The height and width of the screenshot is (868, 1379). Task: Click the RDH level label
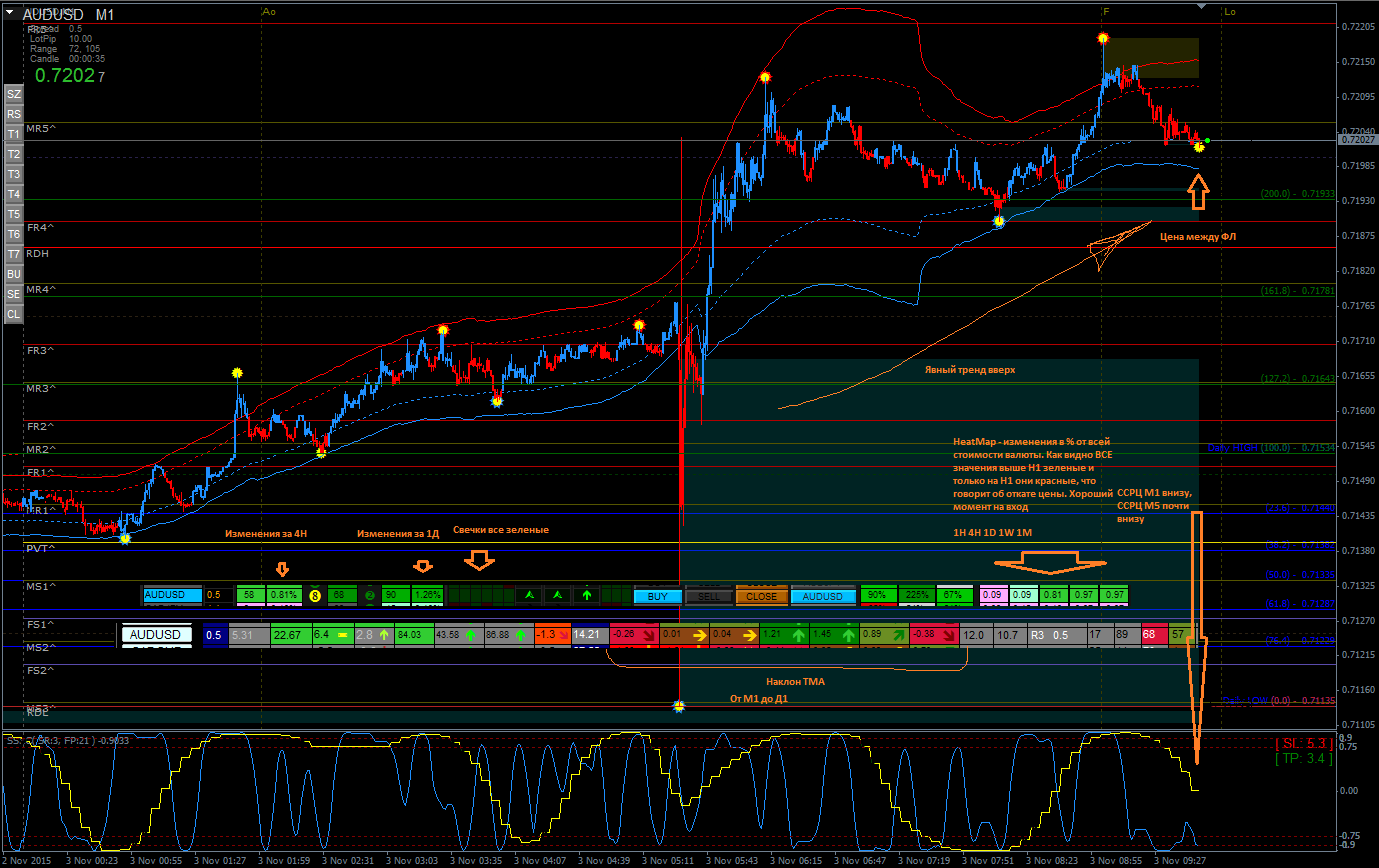coord(38,253)
